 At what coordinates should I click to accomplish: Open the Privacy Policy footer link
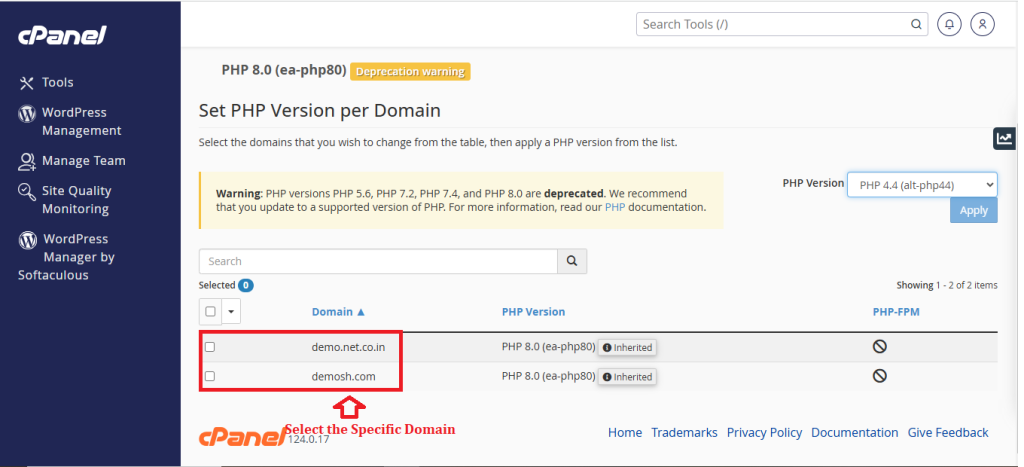(x=764, y=432)
